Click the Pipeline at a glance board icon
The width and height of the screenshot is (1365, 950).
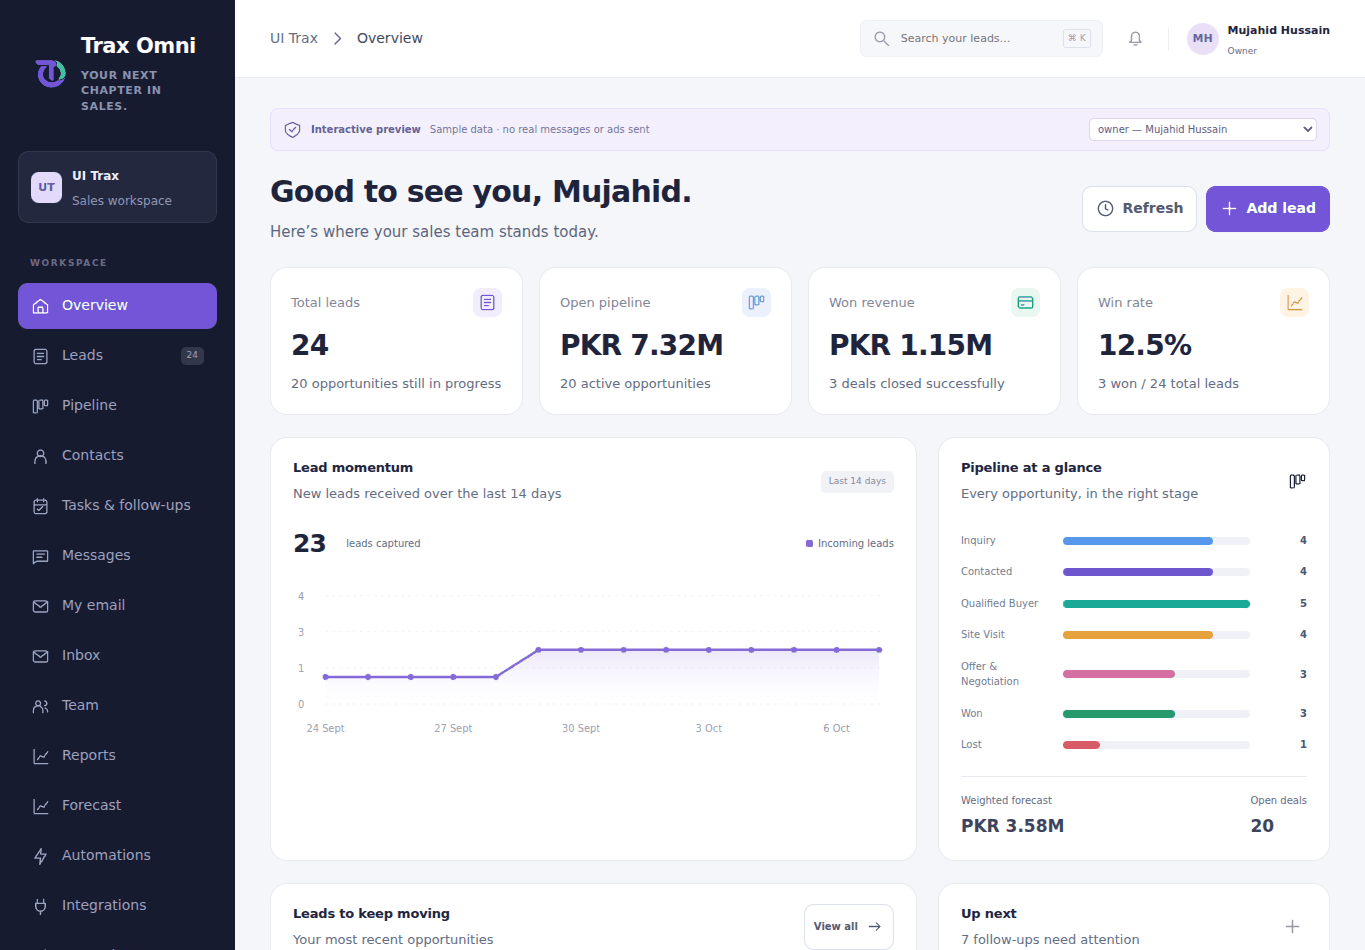[x=1297, y=481]
